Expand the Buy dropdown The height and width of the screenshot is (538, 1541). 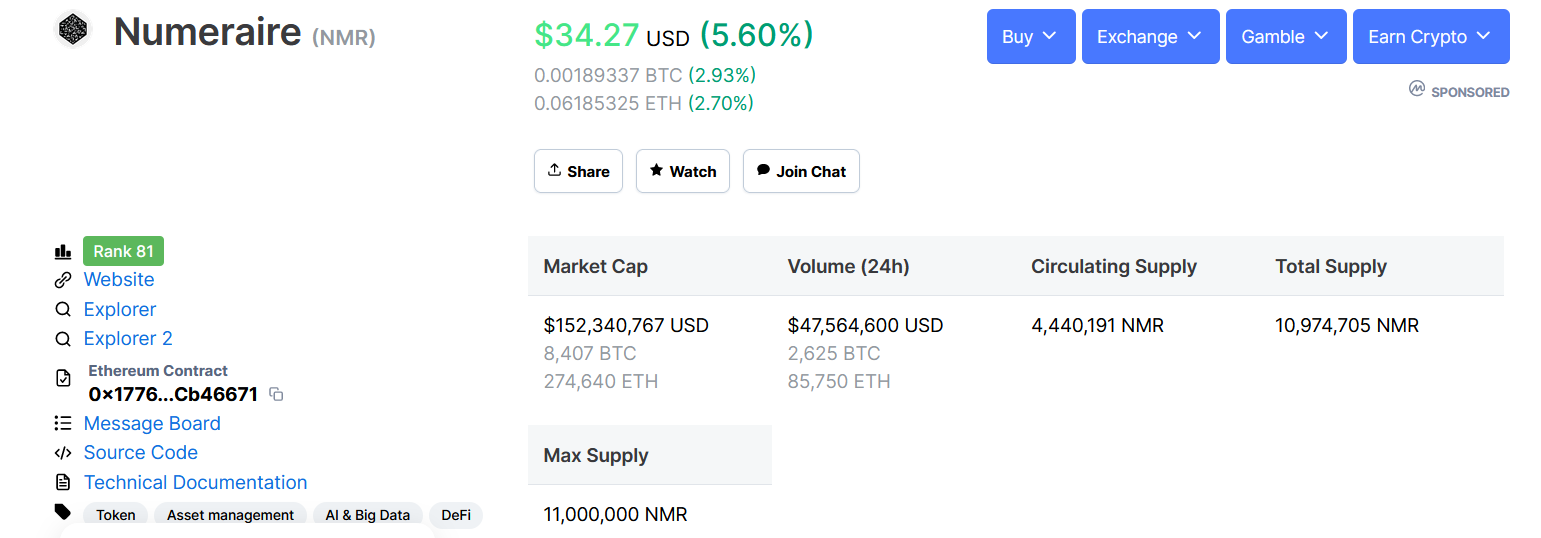pyautogui.click(x=1030, y=37)
